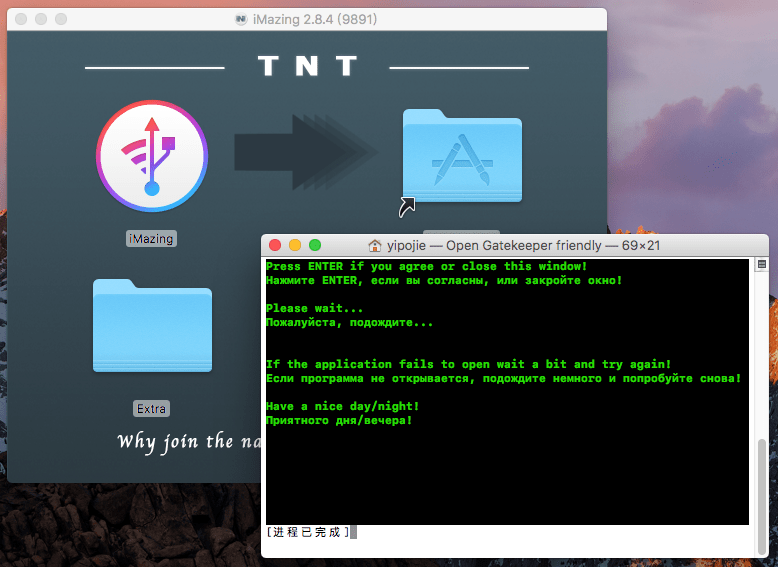The height and width of the screenshot is (567, 778).
Task: Zoom the Terminal window with green button
Action: coord(315,245)
